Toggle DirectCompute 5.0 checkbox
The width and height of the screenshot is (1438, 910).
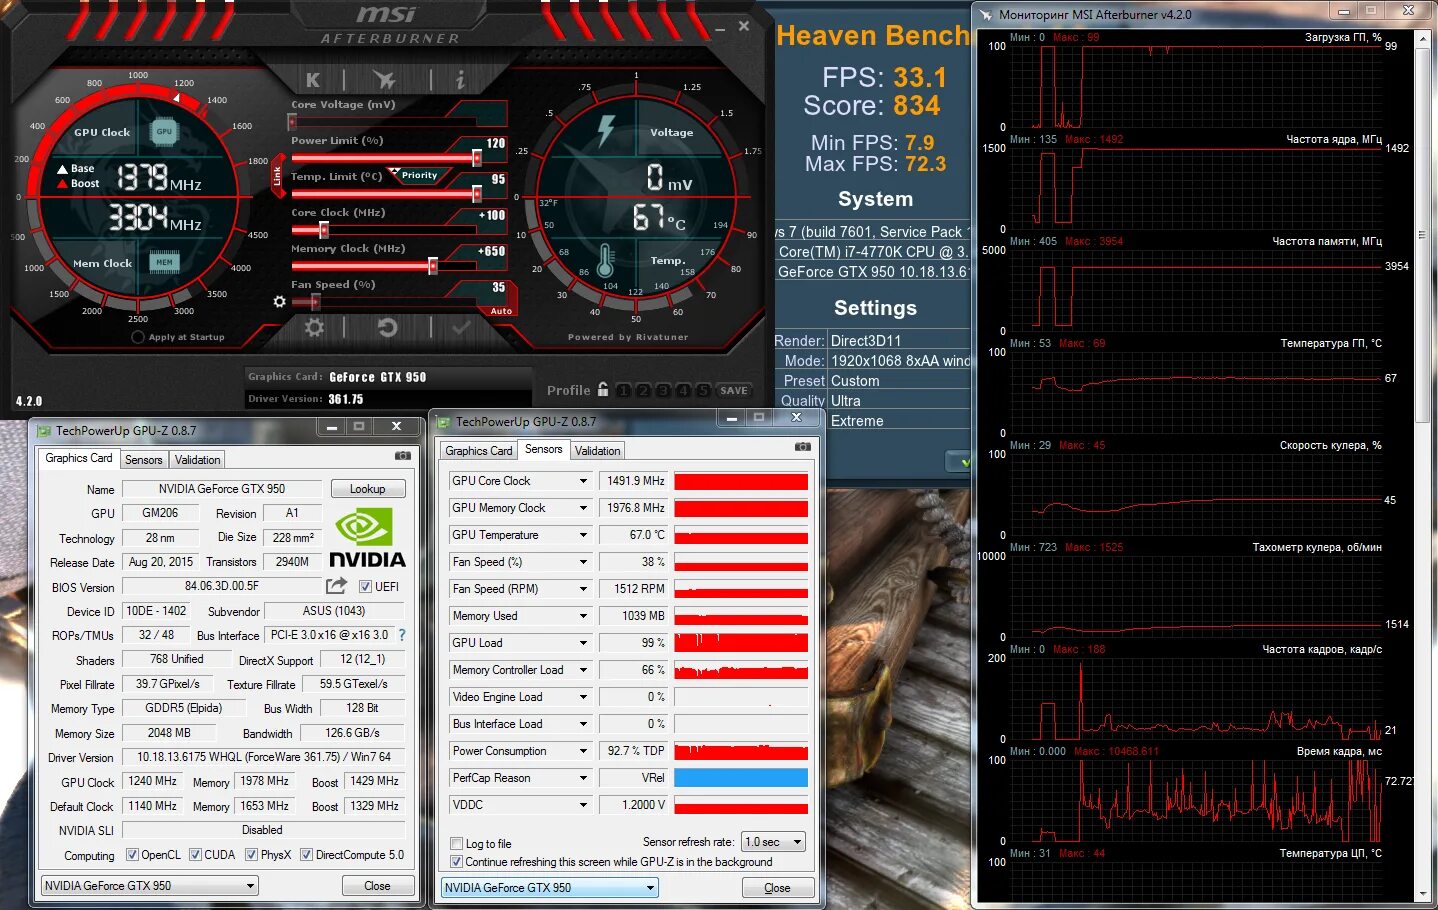point(307,855)
